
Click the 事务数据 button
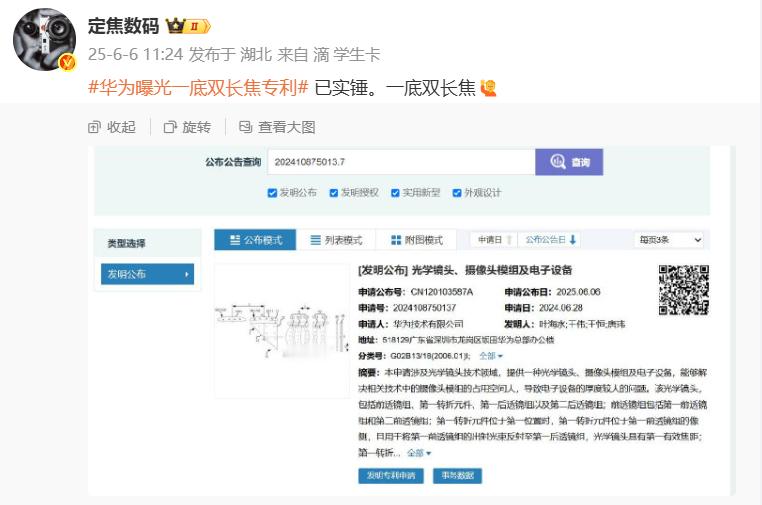click(457, 475)
